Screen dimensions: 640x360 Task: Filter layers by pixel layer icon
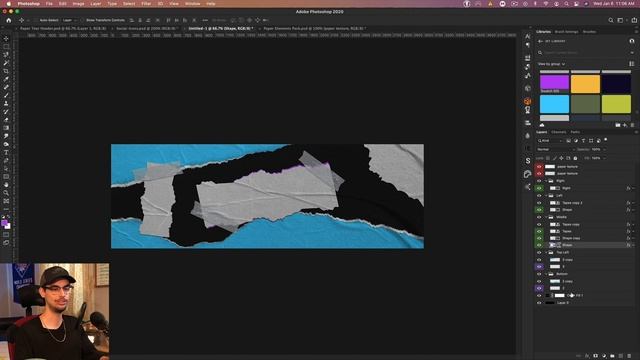(x=568, y=140)
